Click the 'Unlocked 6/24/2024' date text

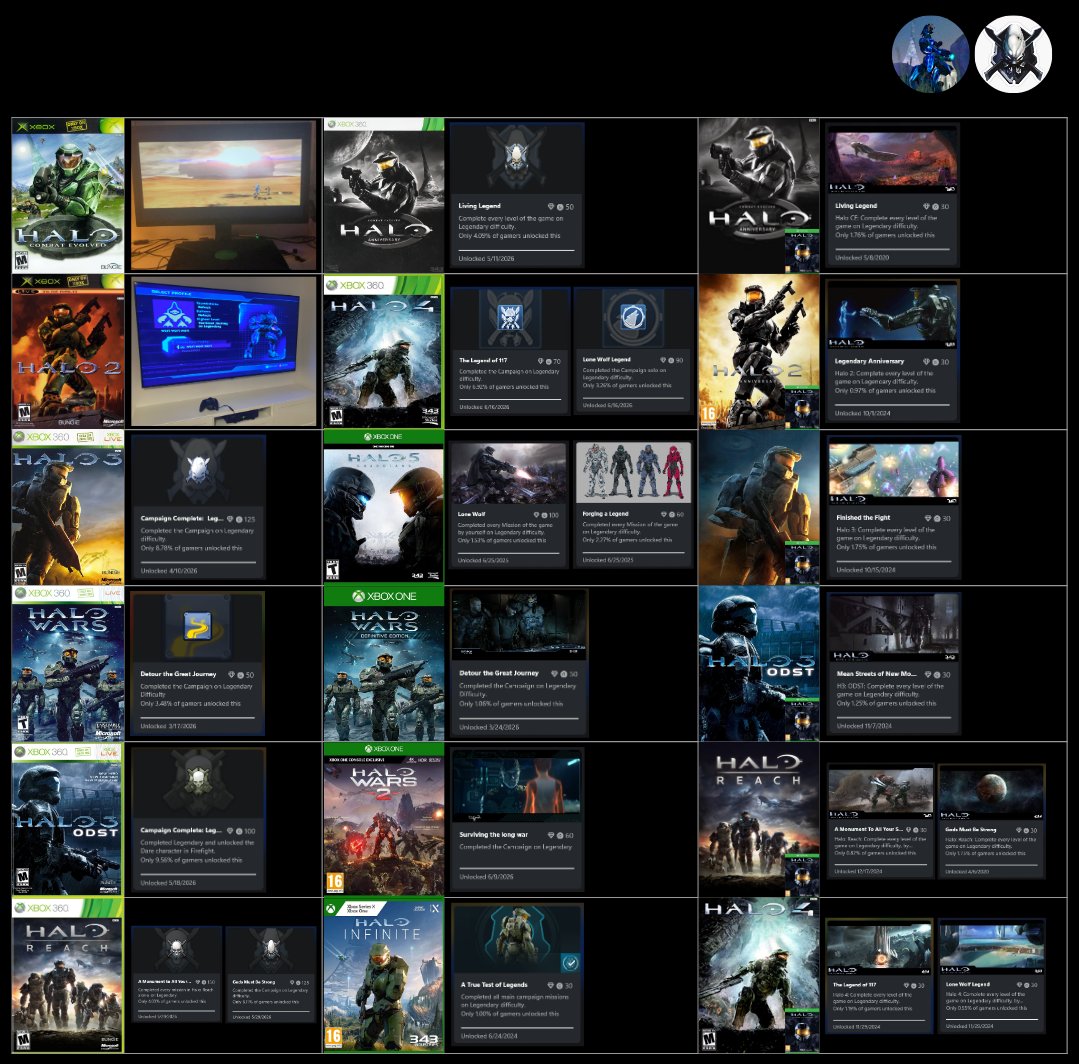click(489, 1036)
